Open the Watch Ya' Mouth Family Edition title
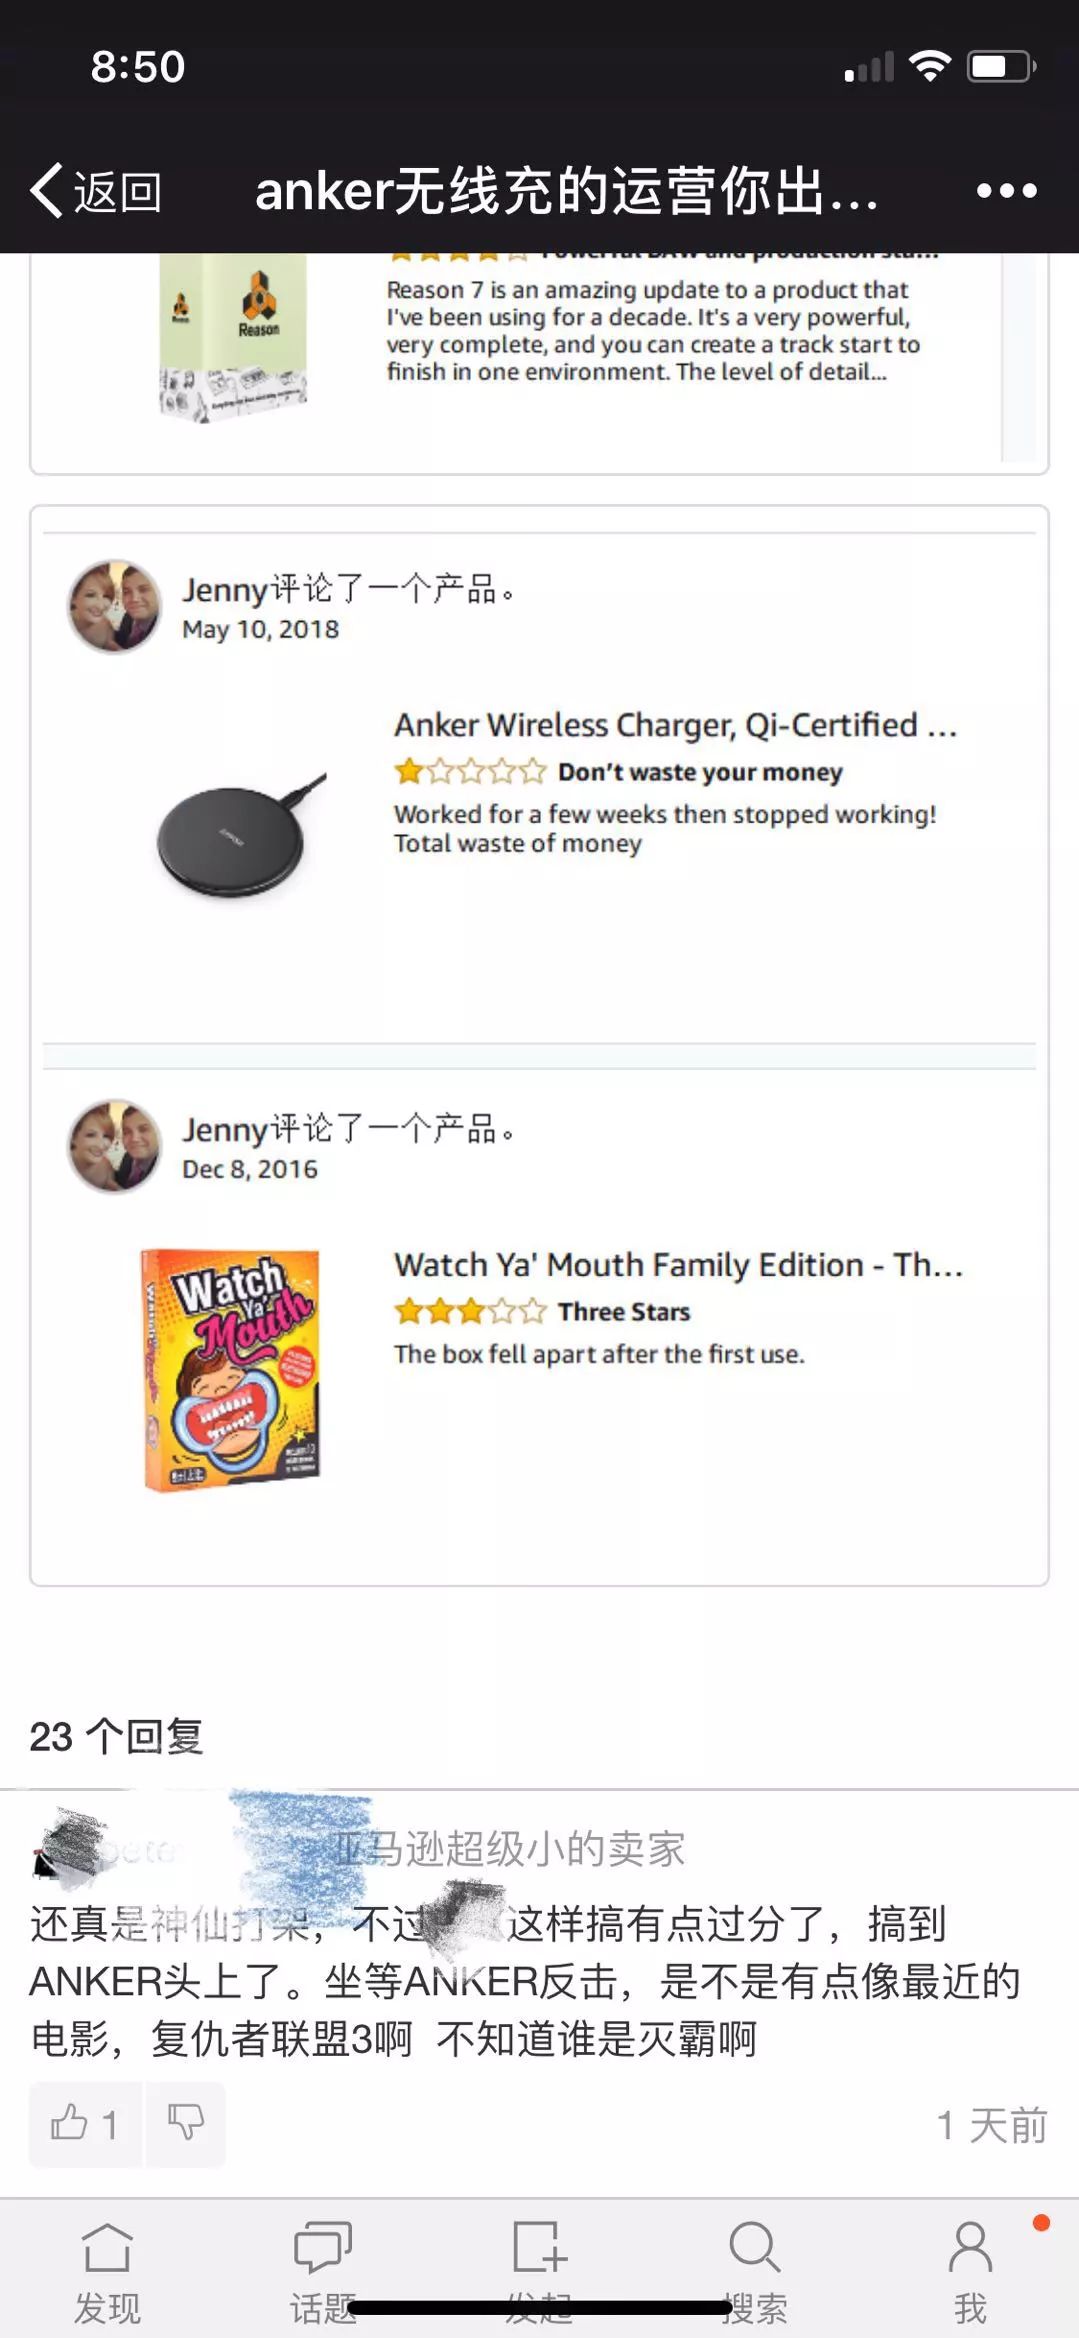This screenshot has height=2338, width=1079. click(x=678, y=1265)
